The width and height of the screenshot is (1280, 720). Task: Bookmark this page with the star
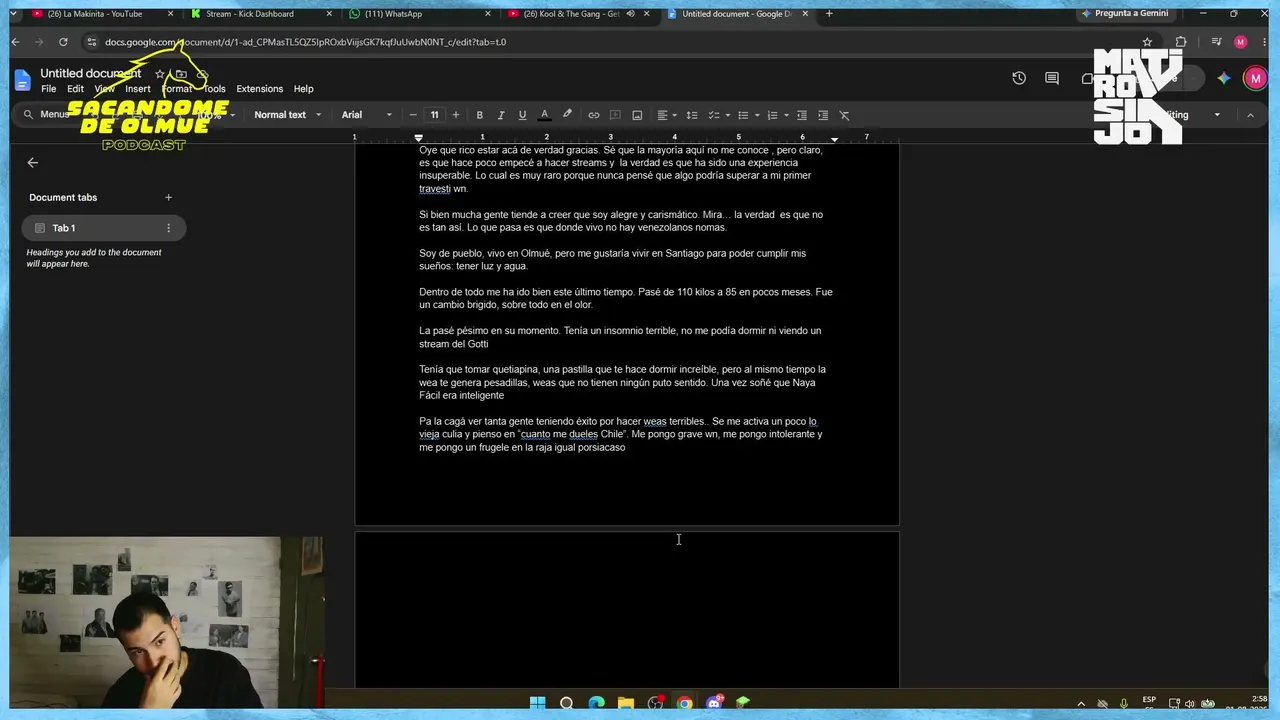coord(1147,42)
